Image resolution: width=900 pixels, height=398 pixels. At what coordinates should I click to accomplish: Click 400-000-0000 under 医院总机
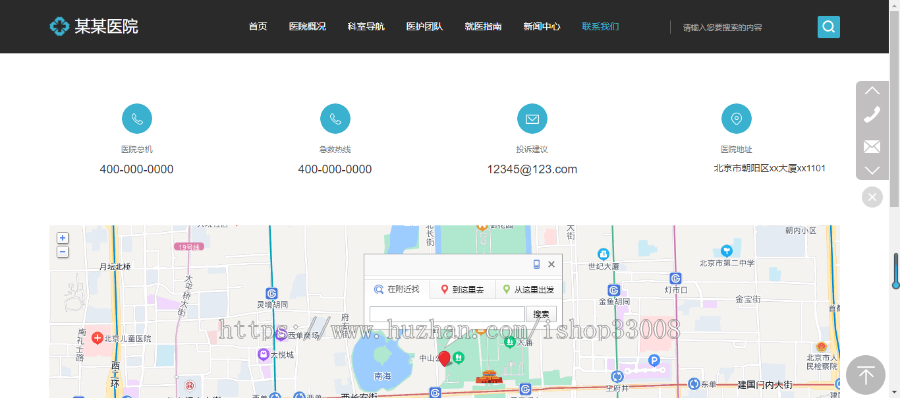point(137,169)
